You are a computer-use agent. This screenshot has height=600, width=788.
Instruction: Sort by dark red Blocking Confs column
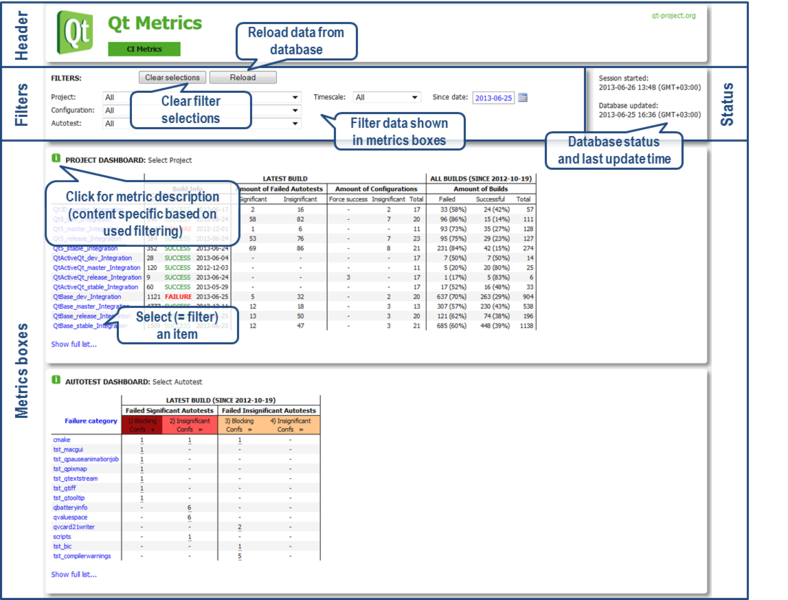[x=143, y=425]
